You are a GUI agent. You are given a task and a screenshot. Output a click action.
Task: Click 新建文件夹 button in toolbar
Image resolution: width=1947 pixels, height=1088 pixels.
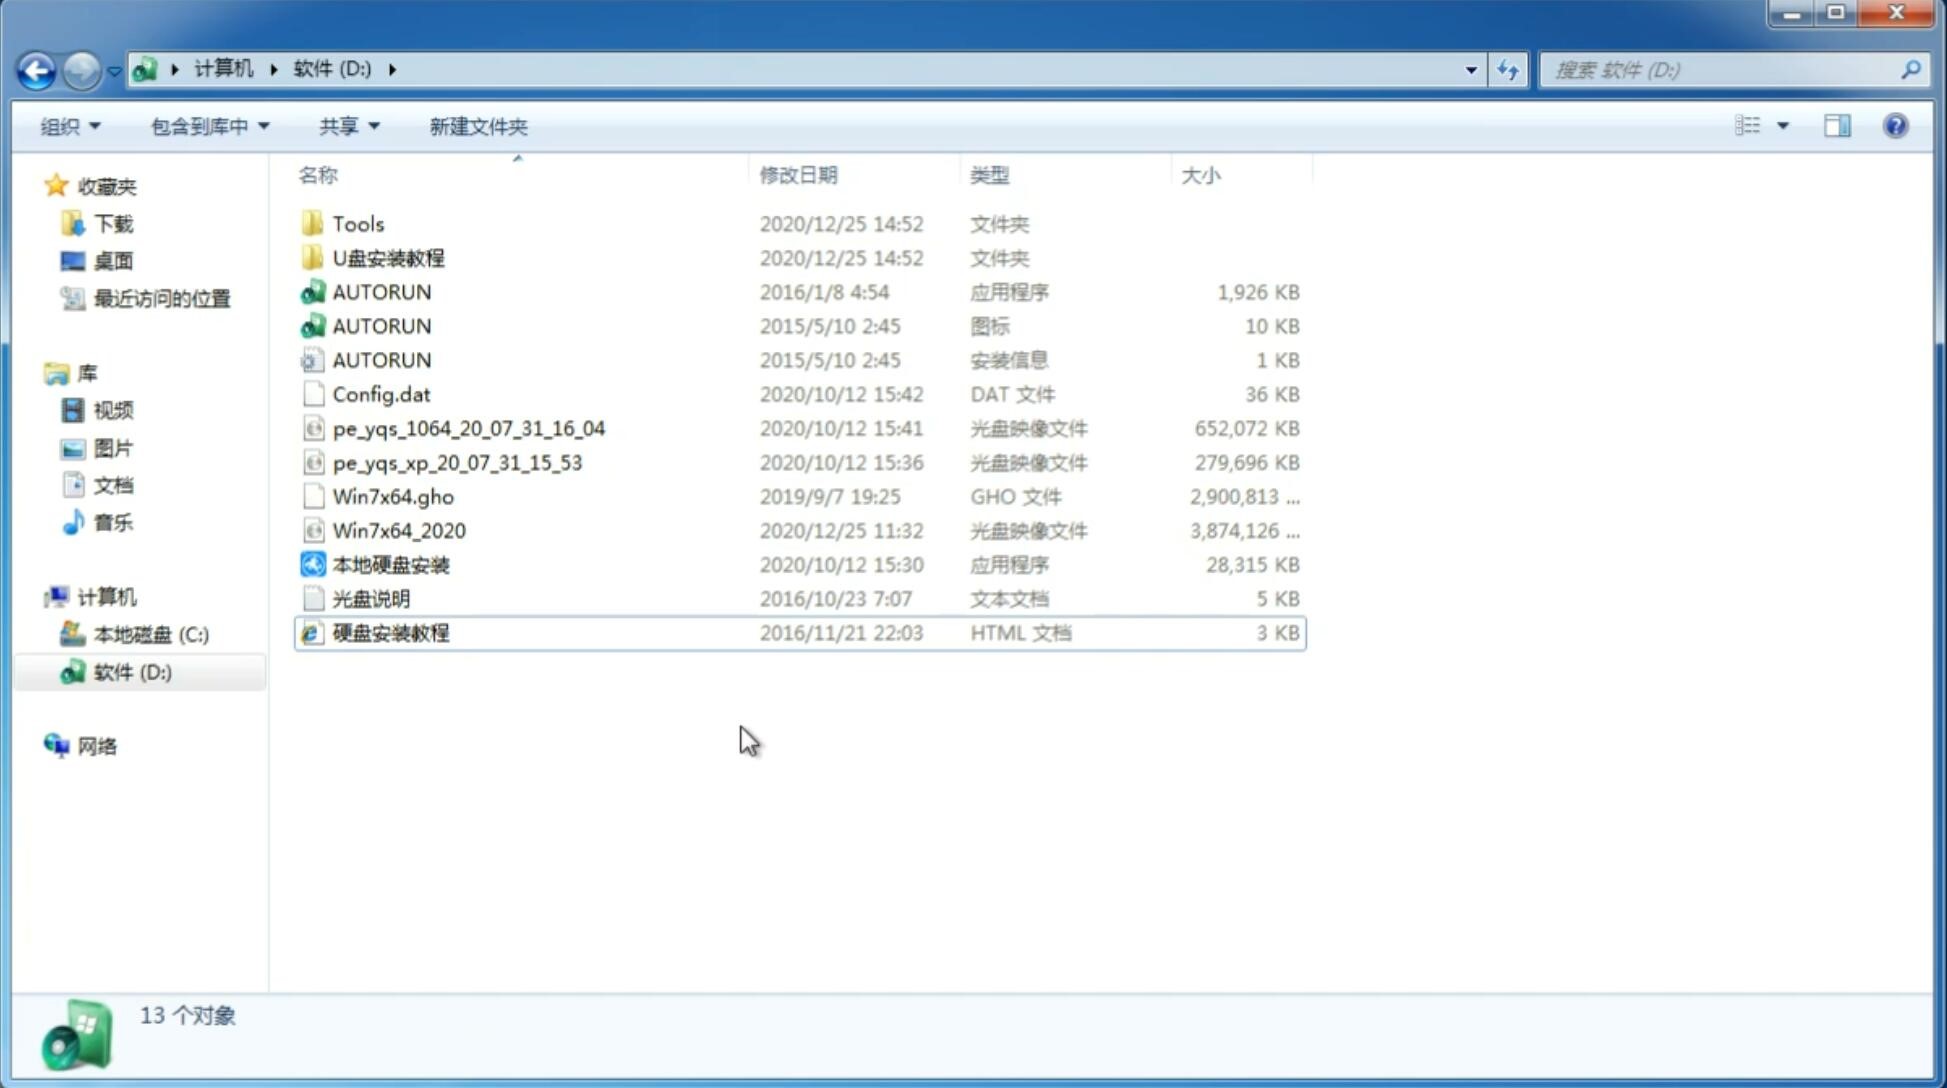pos(477,126)
